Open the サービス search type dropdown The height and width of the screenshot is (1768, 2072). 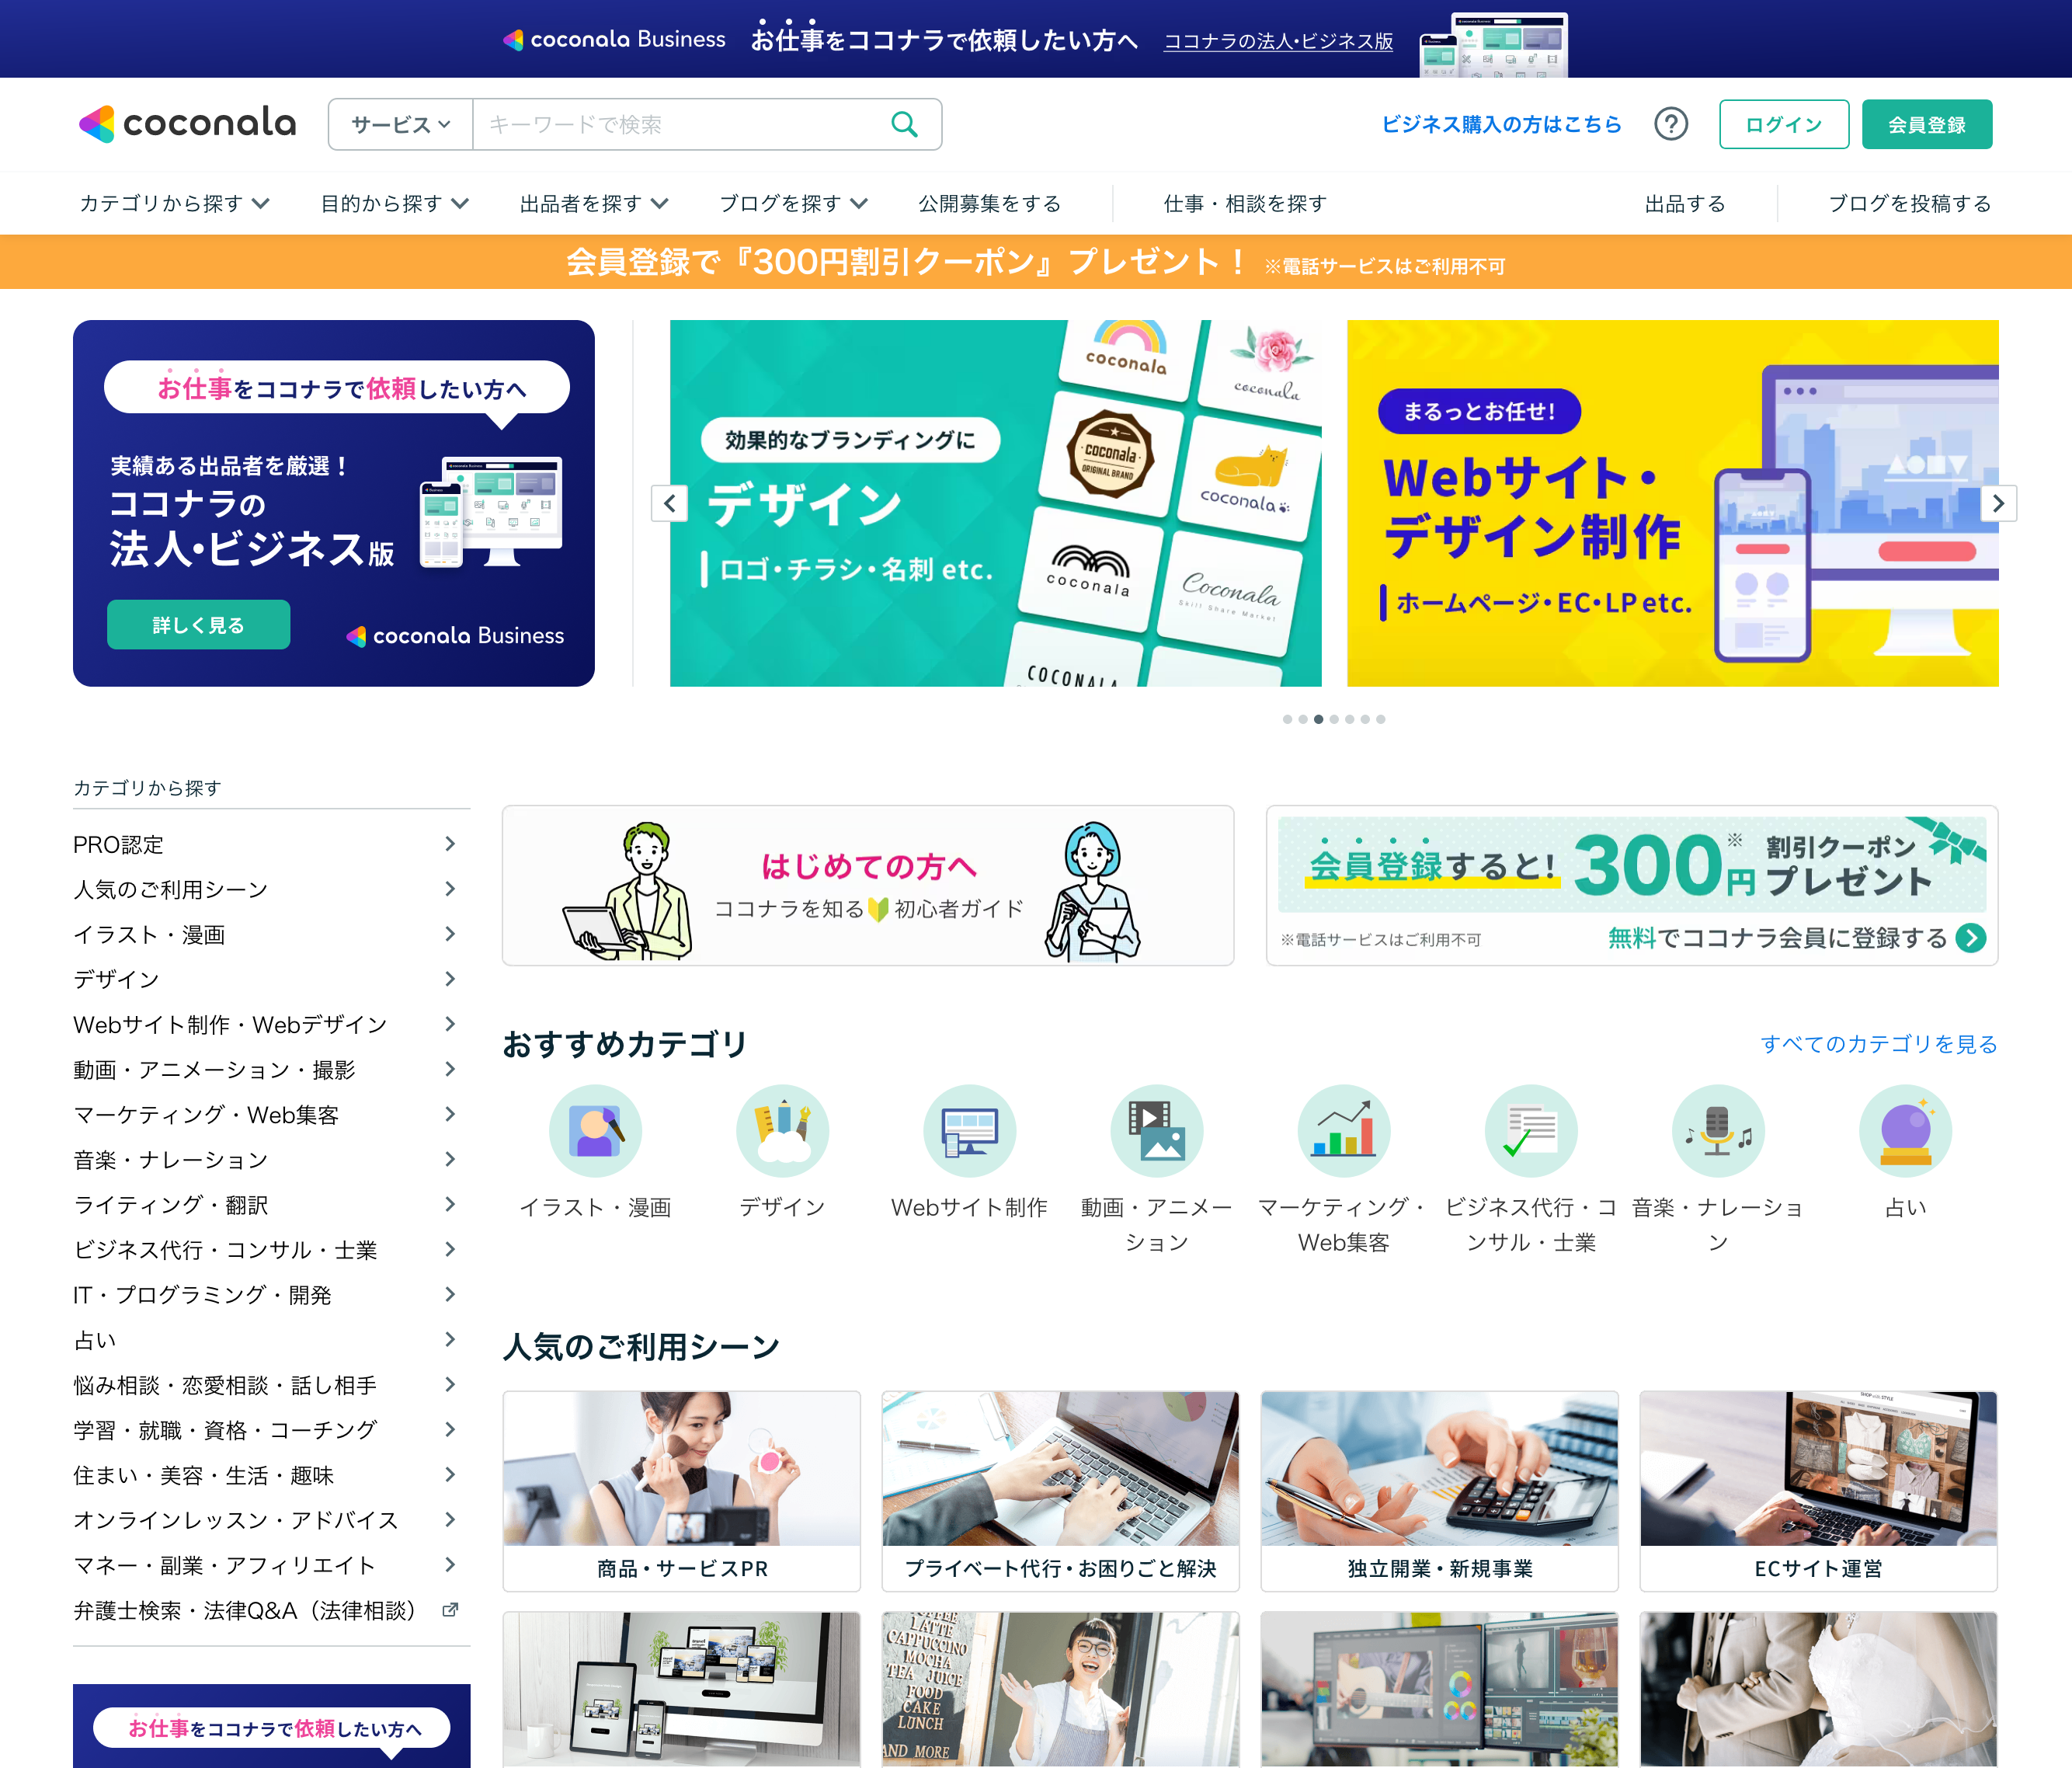[x=400, y=125]
